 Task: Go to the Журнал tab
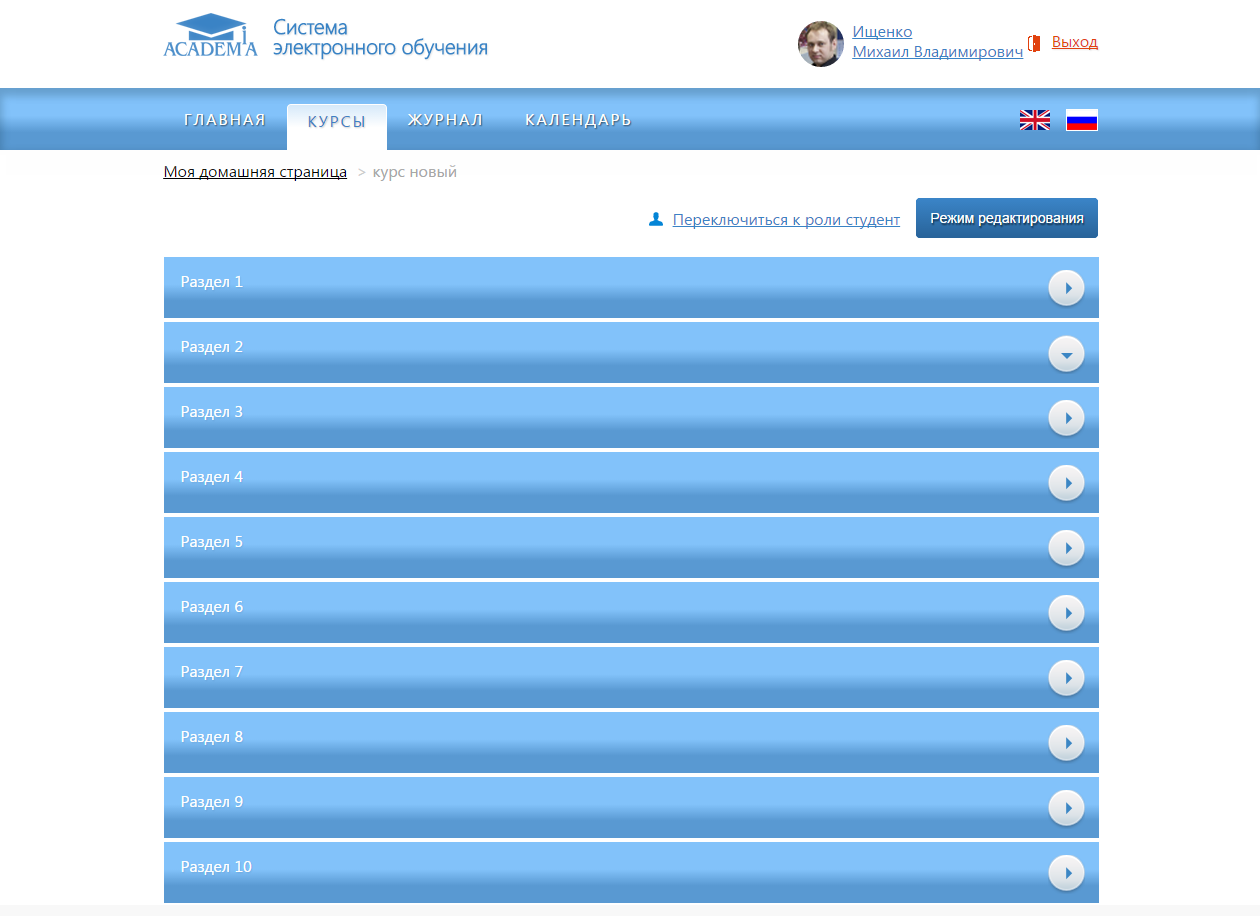[445, 120]
